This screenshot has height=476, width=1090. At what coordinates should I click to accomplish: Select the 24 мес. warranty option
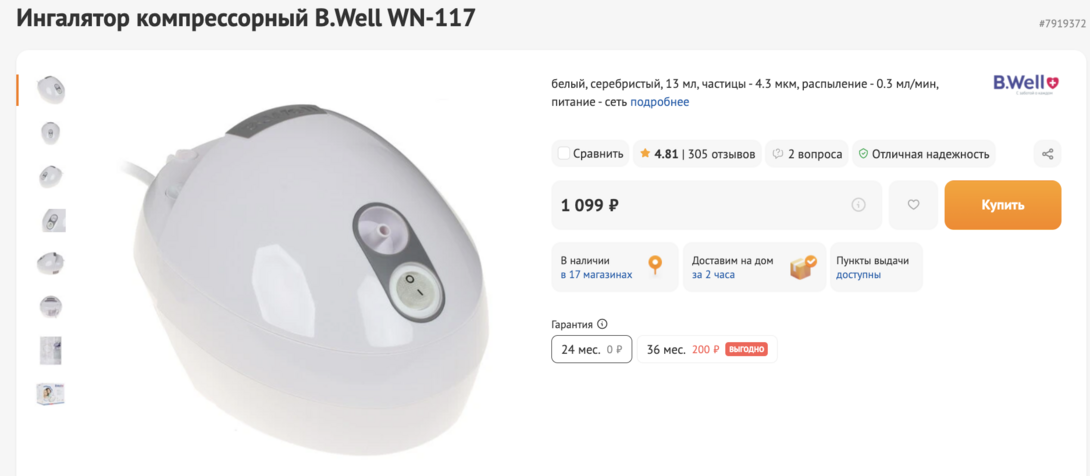592,350
